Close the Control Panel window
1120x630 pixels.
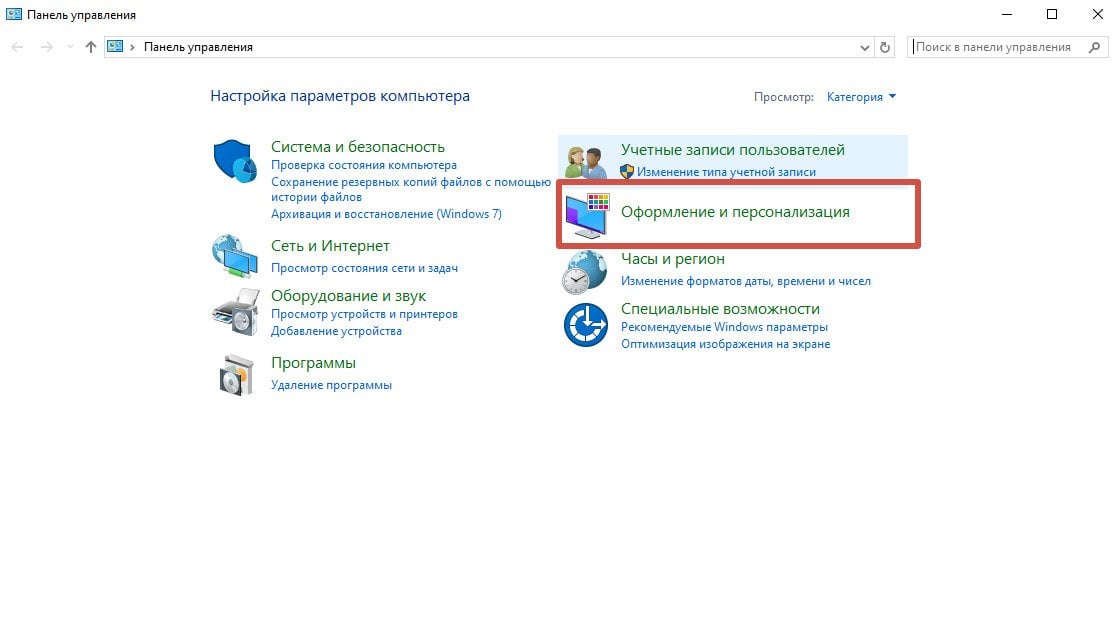1098,14
